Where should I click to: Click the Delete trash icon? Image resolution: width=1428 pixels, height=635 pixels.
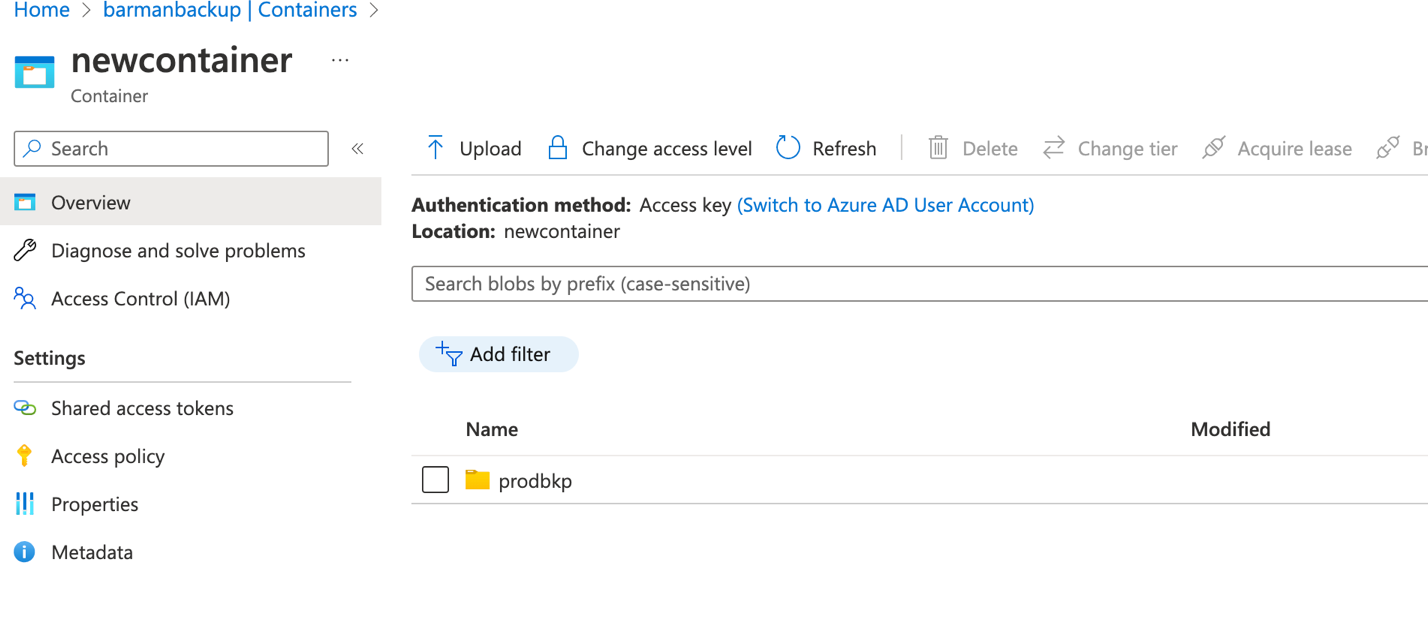[x=938, y=148]
